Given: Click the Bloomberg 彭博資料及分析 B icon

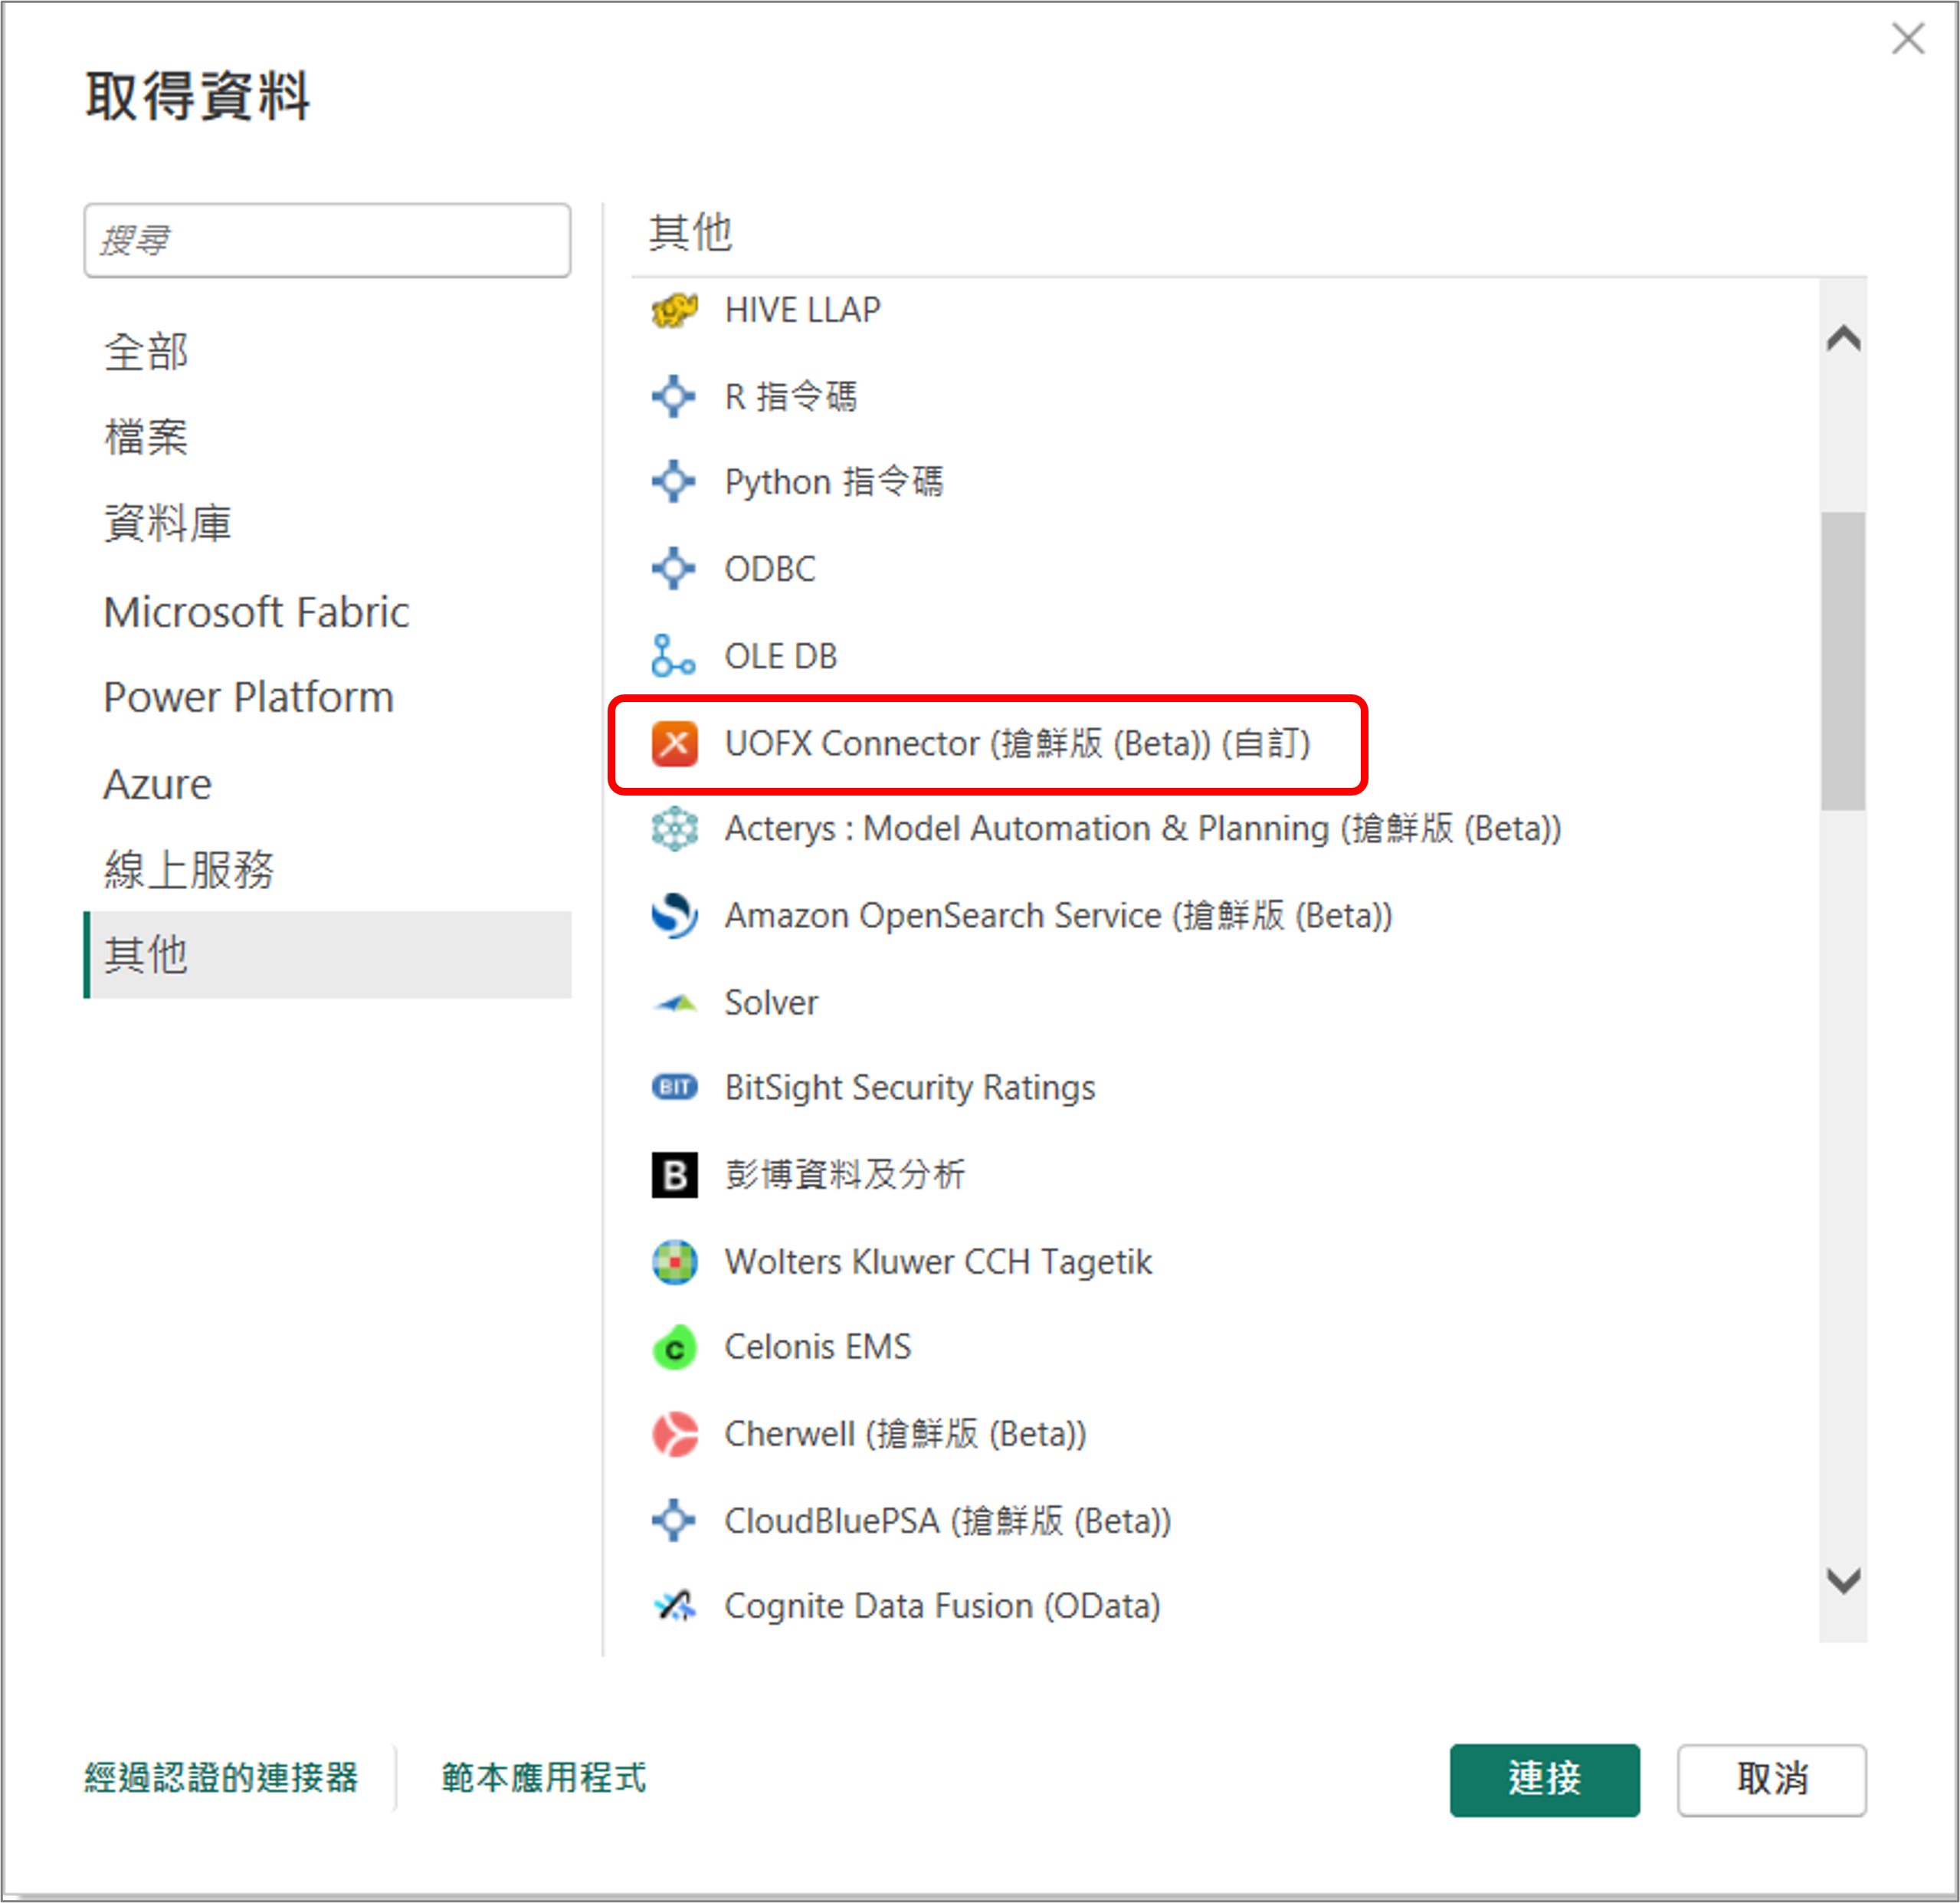Looking at the screenshot, I should point(674,1175).
